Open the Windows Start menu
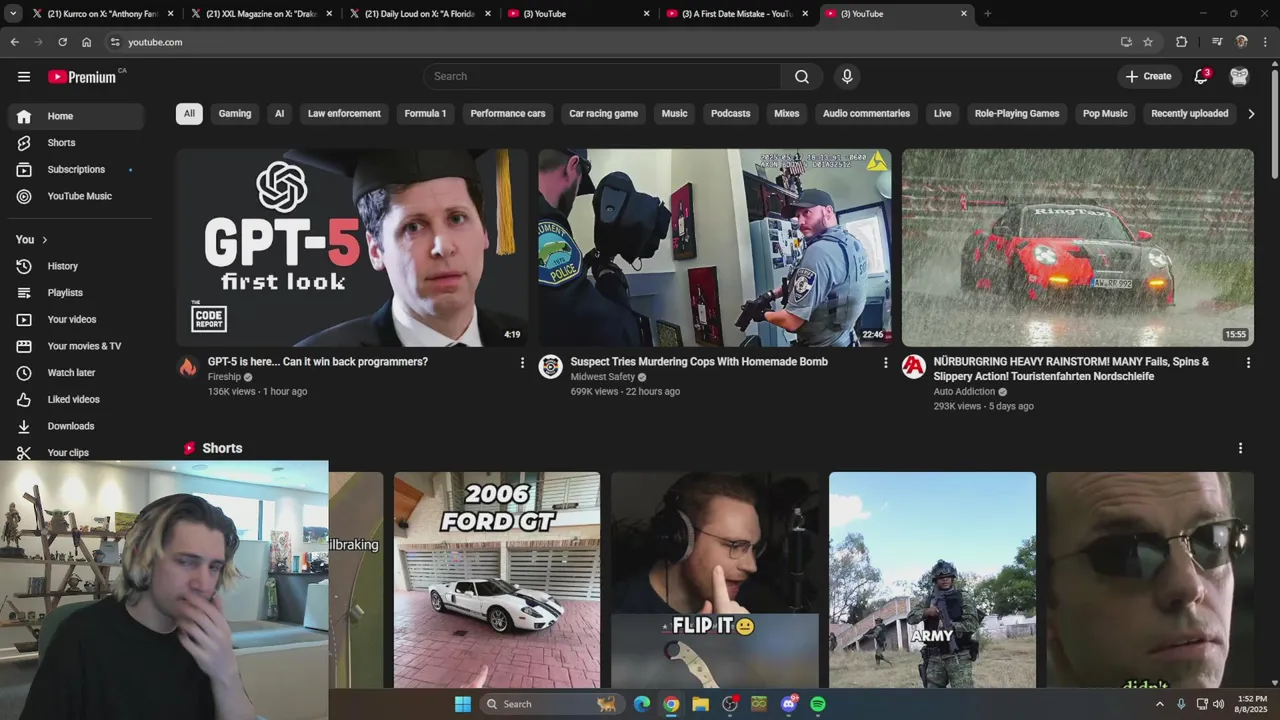1280x720 pixels. pos(463,704)
